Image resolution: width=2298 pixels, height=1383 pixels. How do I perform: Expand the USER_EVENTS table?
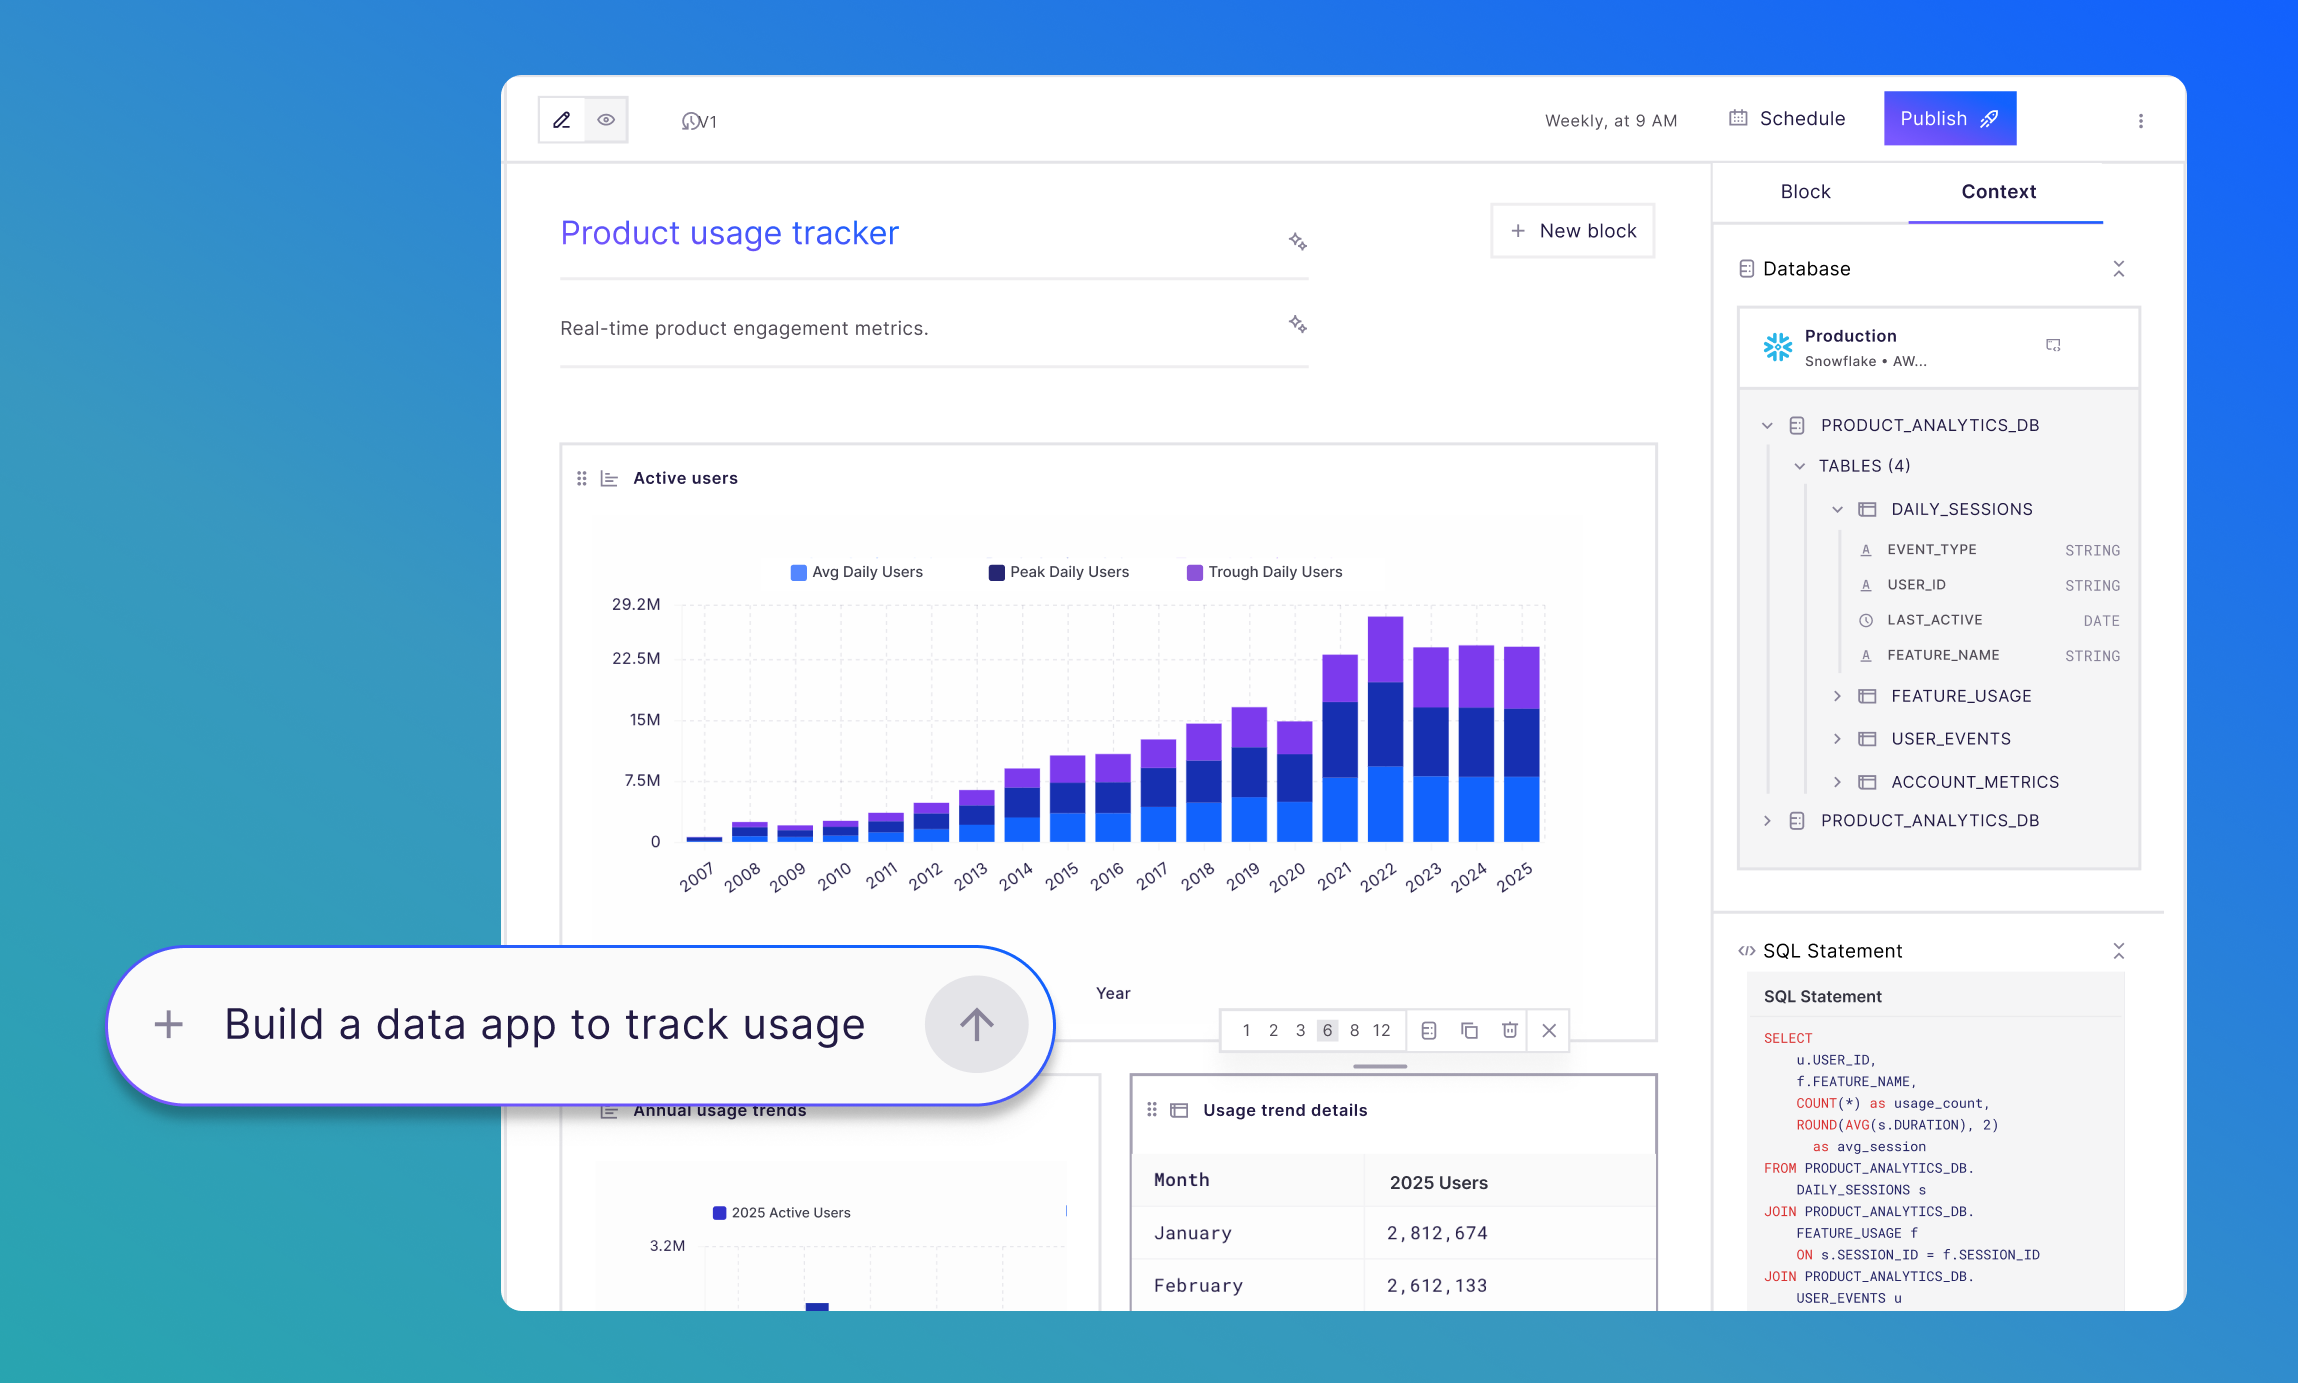[1838, 738]
